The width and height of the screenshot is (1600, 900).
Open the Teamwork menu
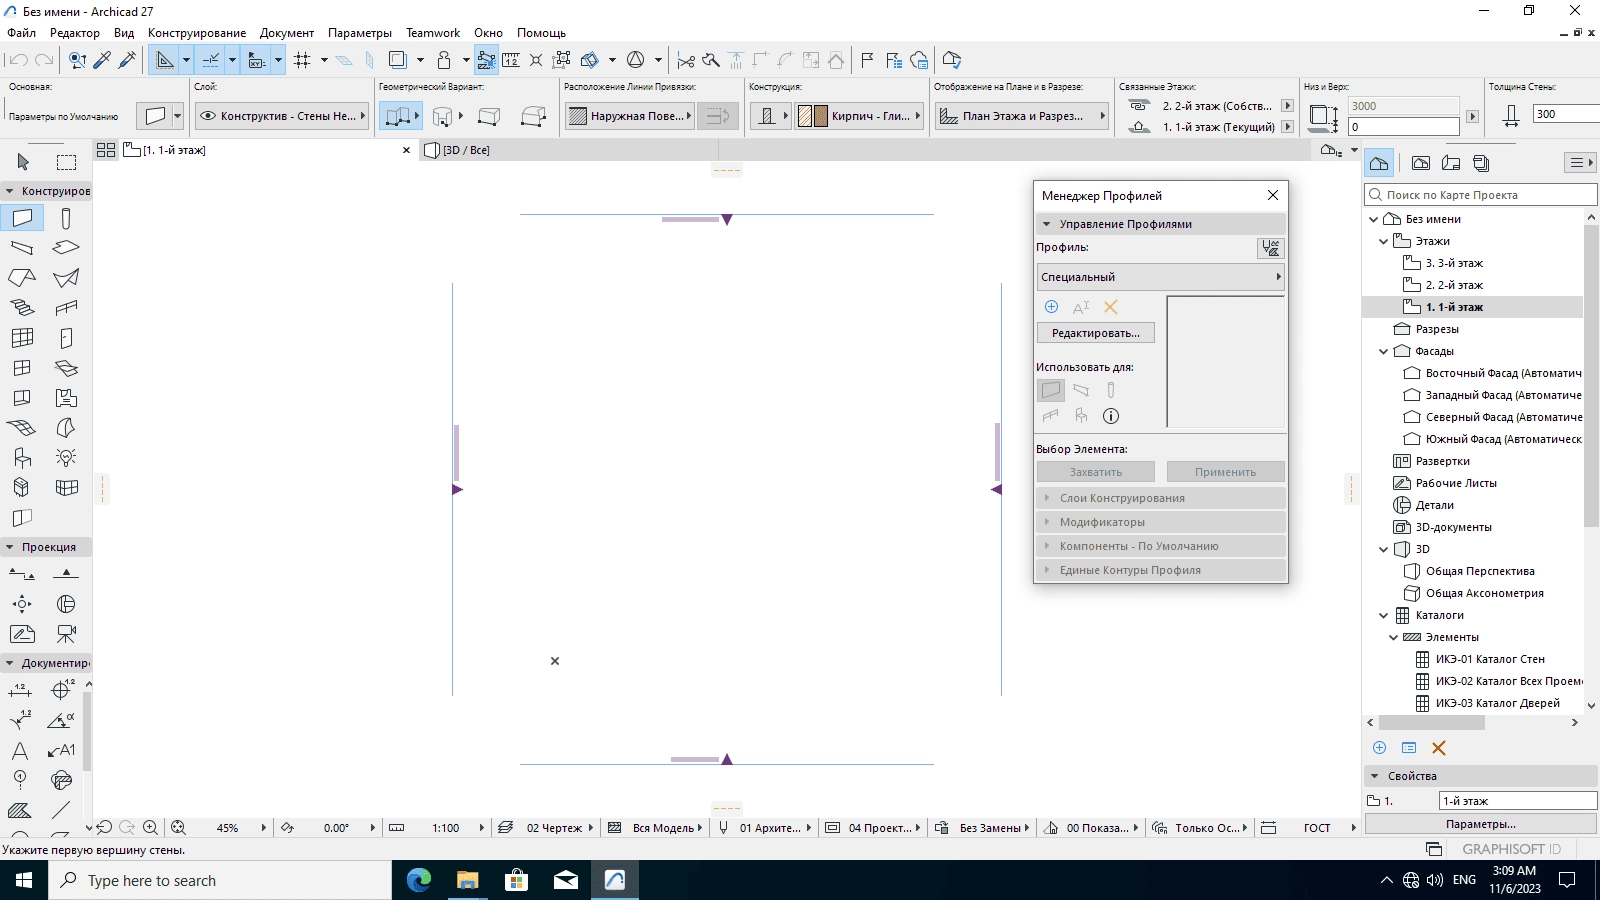433,33
